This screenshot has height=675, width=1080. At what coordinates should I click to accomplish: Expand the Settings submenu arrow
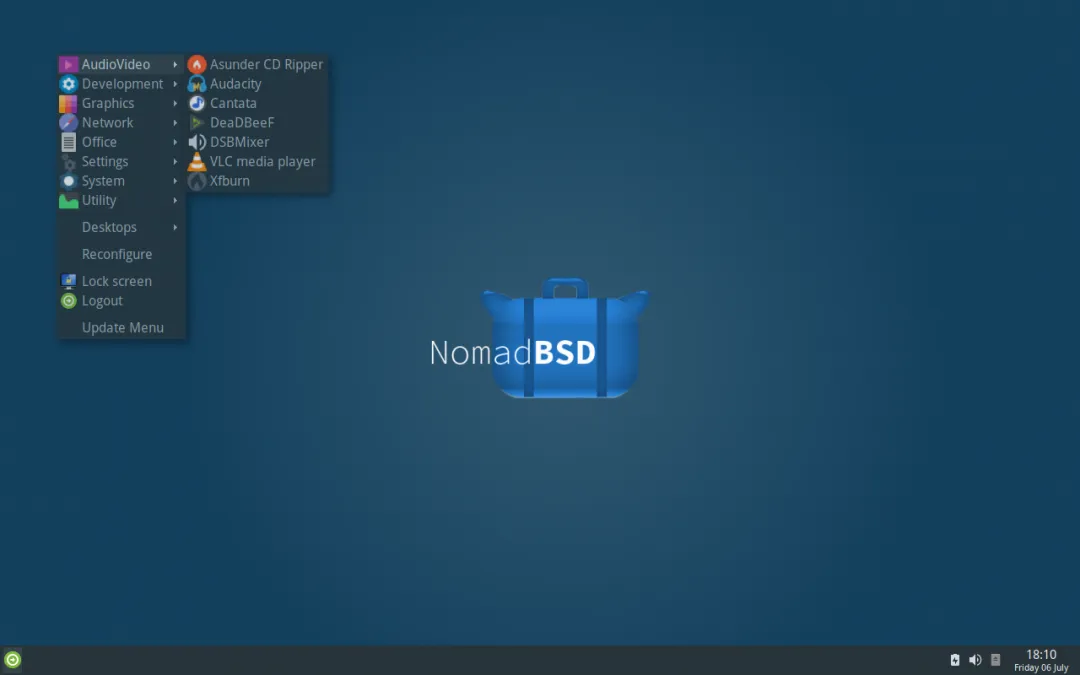(175, 162)
